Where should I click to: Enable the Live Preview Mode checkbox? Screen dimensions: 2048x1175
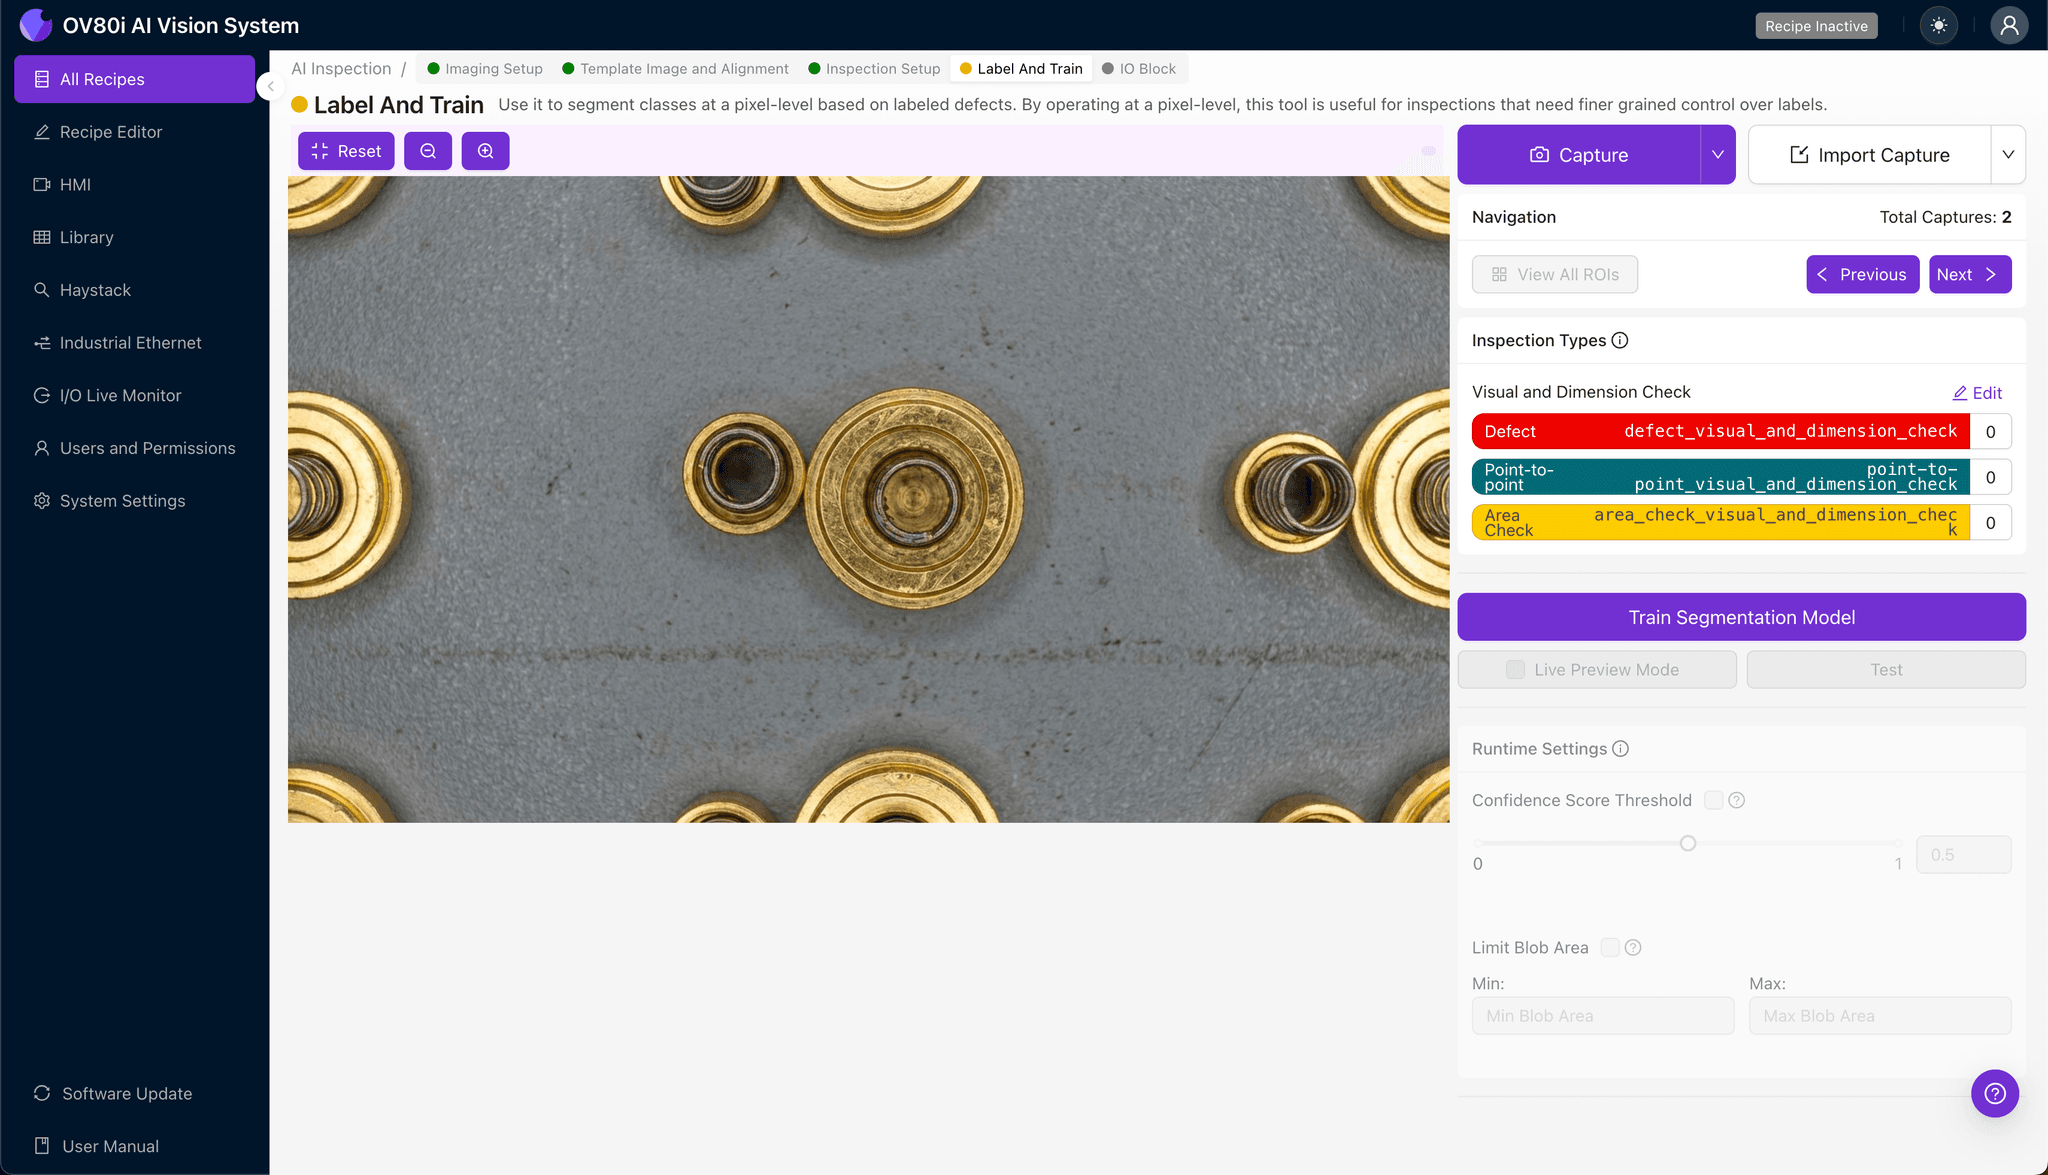click(x=1515, y=669)
